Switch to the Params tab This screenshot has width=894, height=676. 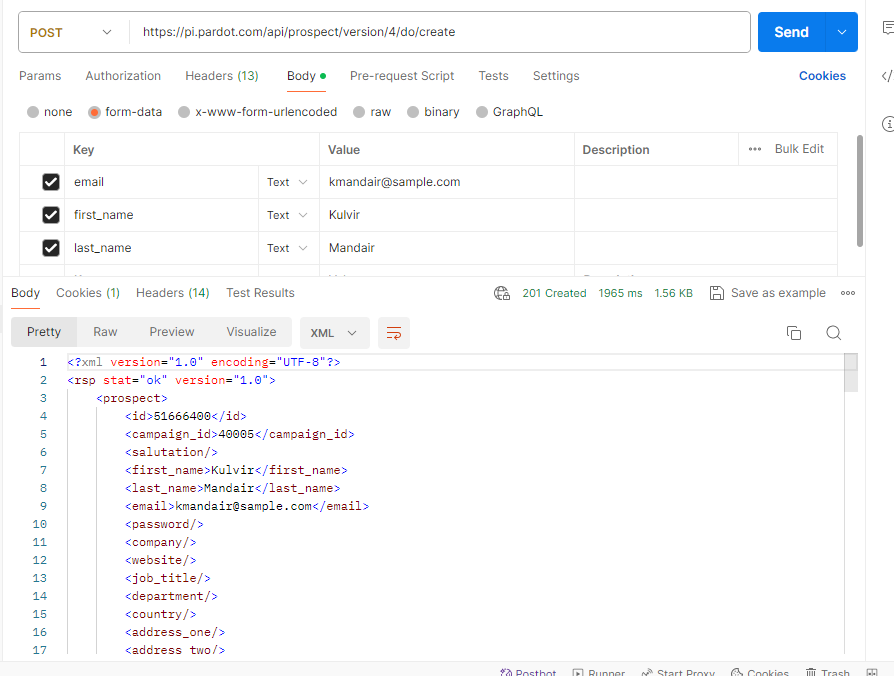(40, 76)
